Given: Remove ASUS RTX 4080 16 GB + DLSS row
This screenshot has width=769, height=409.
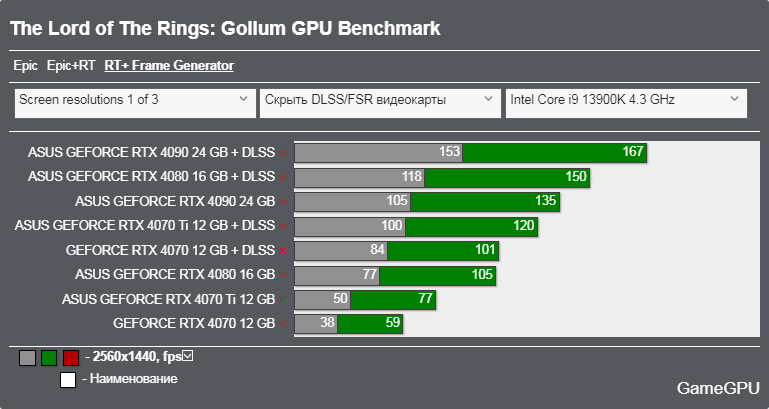Looking at the screenshot, I should pos(282,177).
